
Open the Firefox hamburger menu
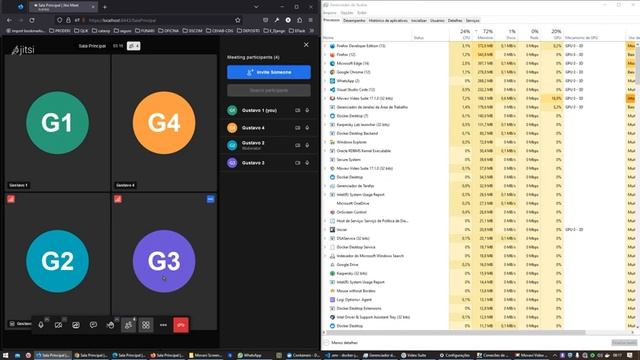coord(311,20)
